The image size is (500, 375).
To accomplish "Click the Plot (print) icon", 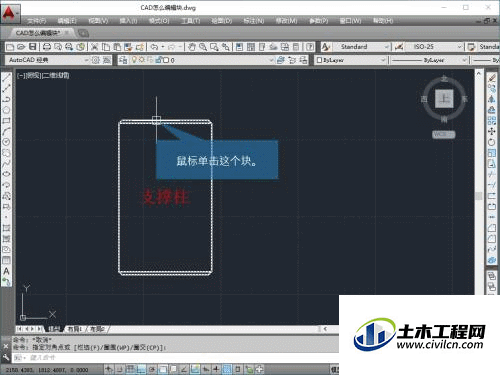I will click(x=47, y=47).
